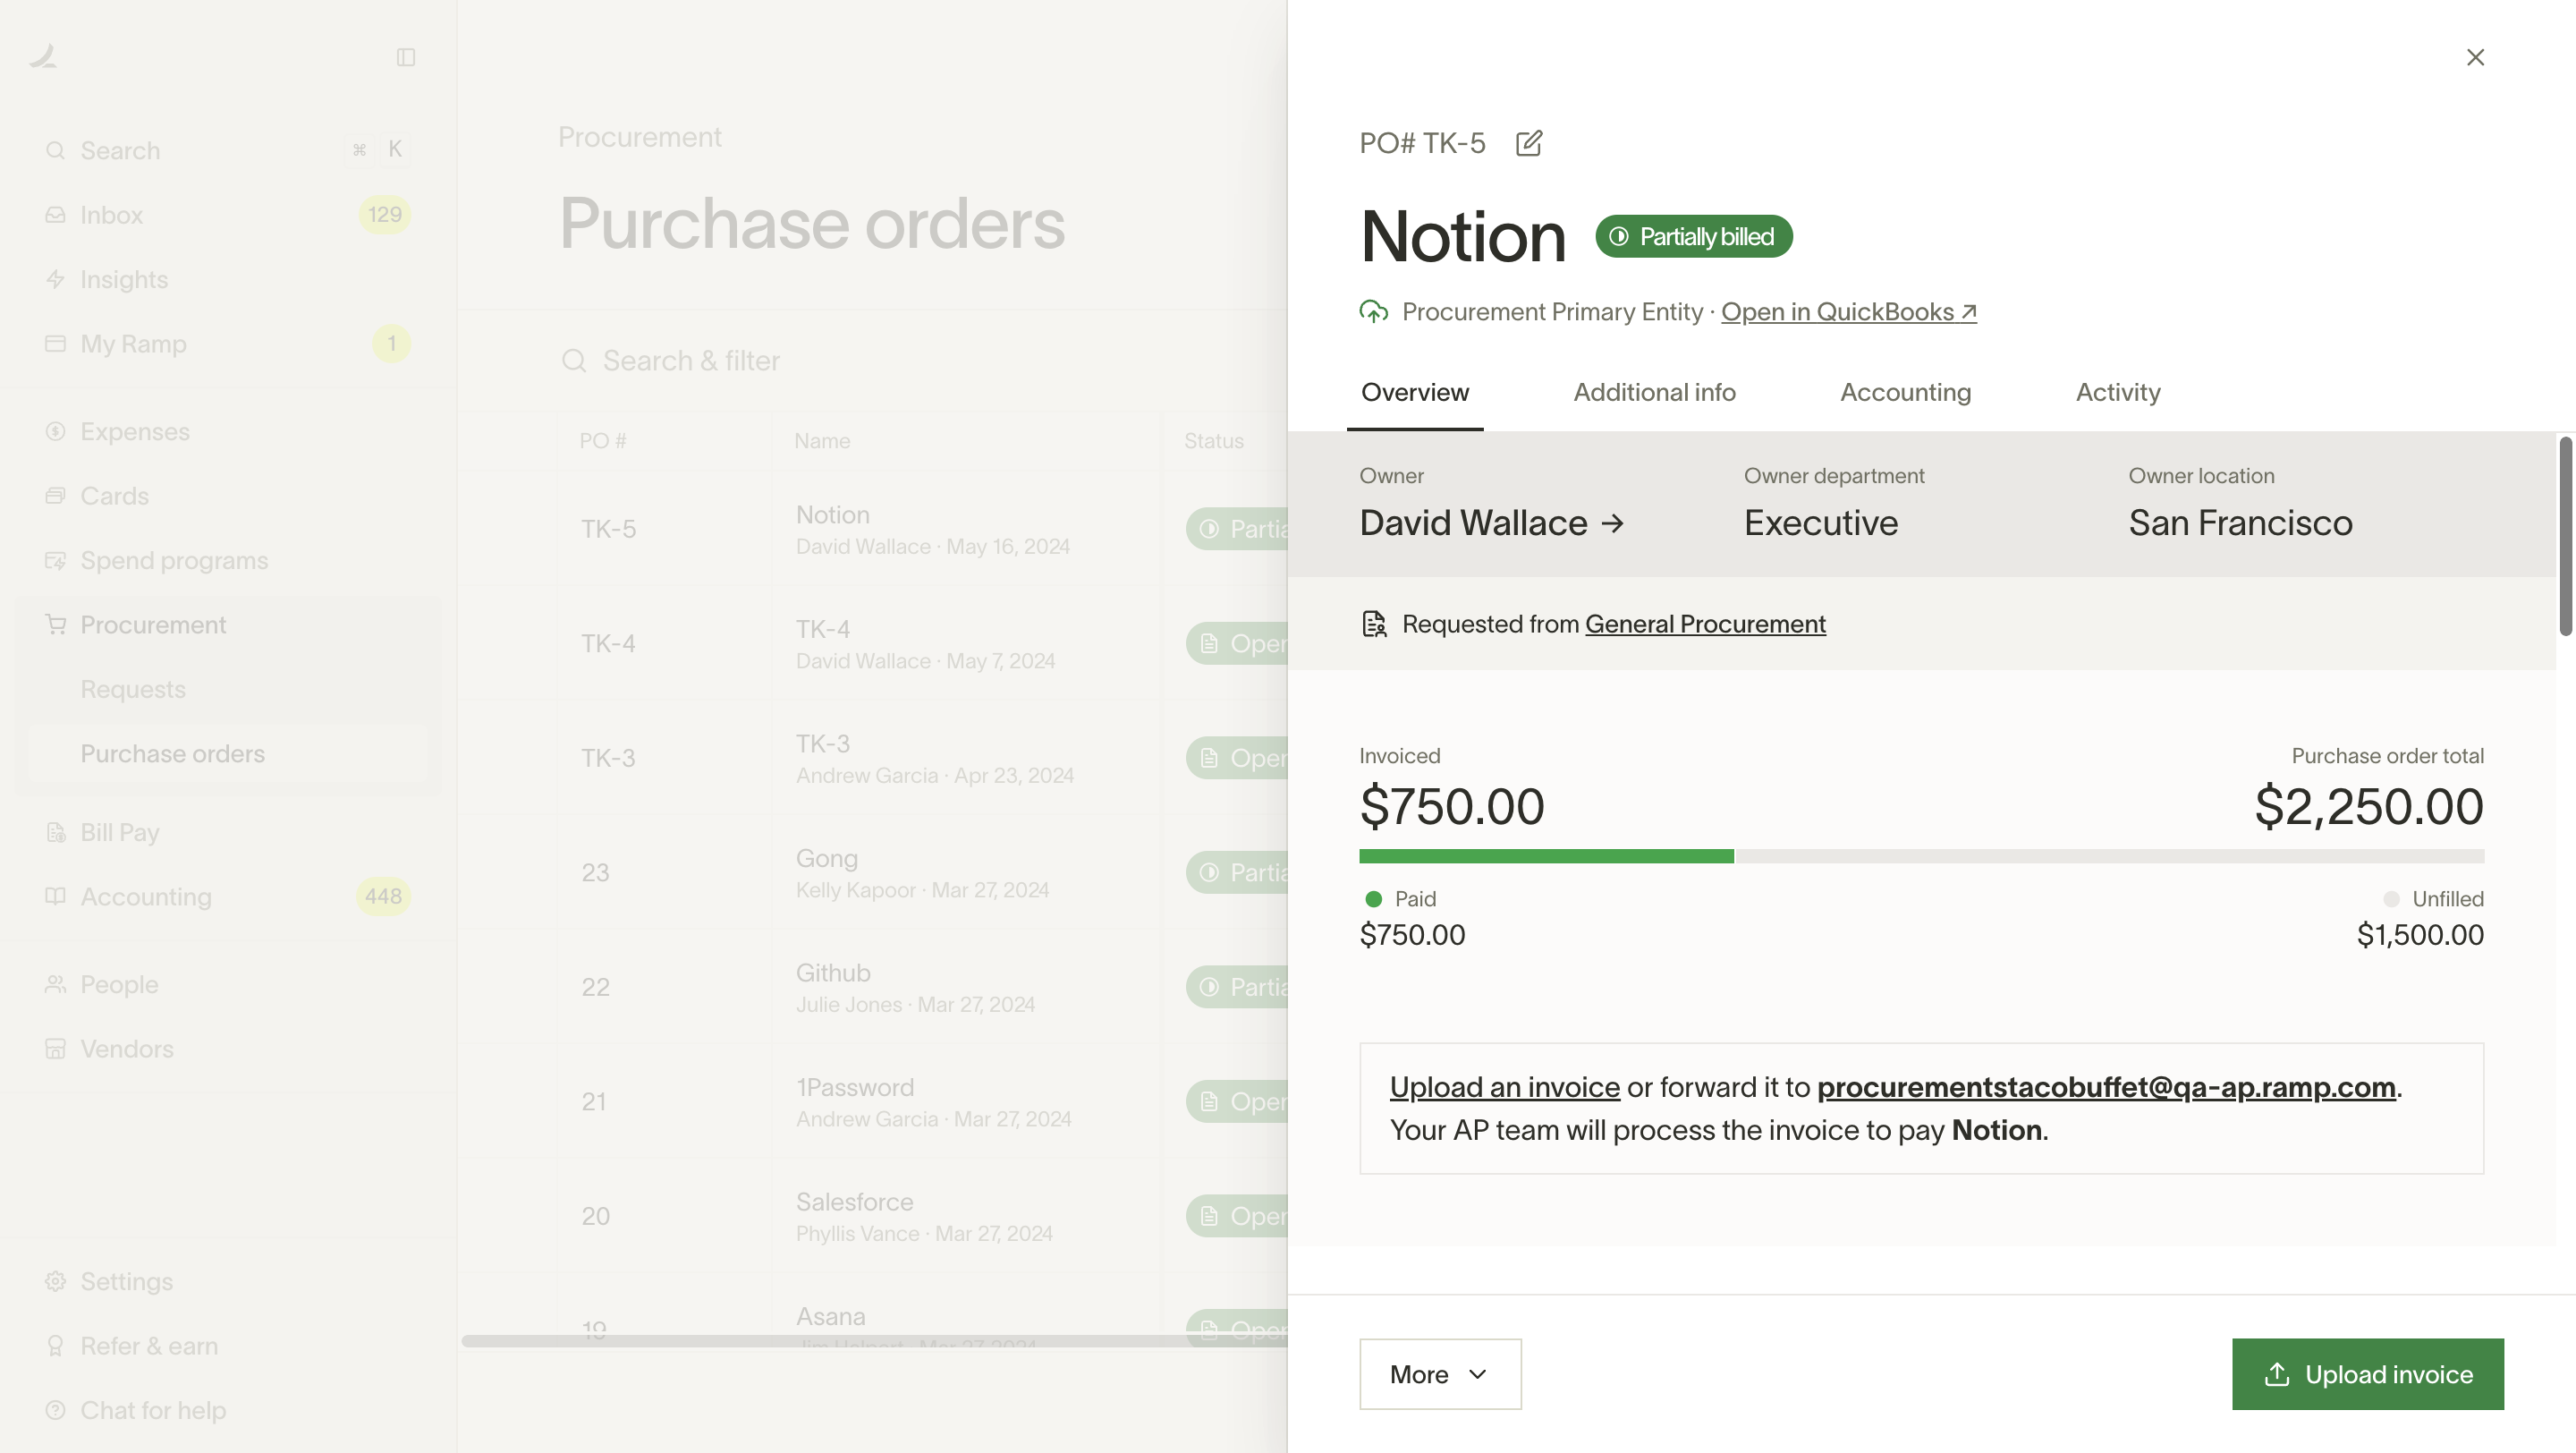Image resolution: width=2576 pixels, height=1453 pixels.
Task: Click the Bill Pay icon
Action: tap(56, 832)
